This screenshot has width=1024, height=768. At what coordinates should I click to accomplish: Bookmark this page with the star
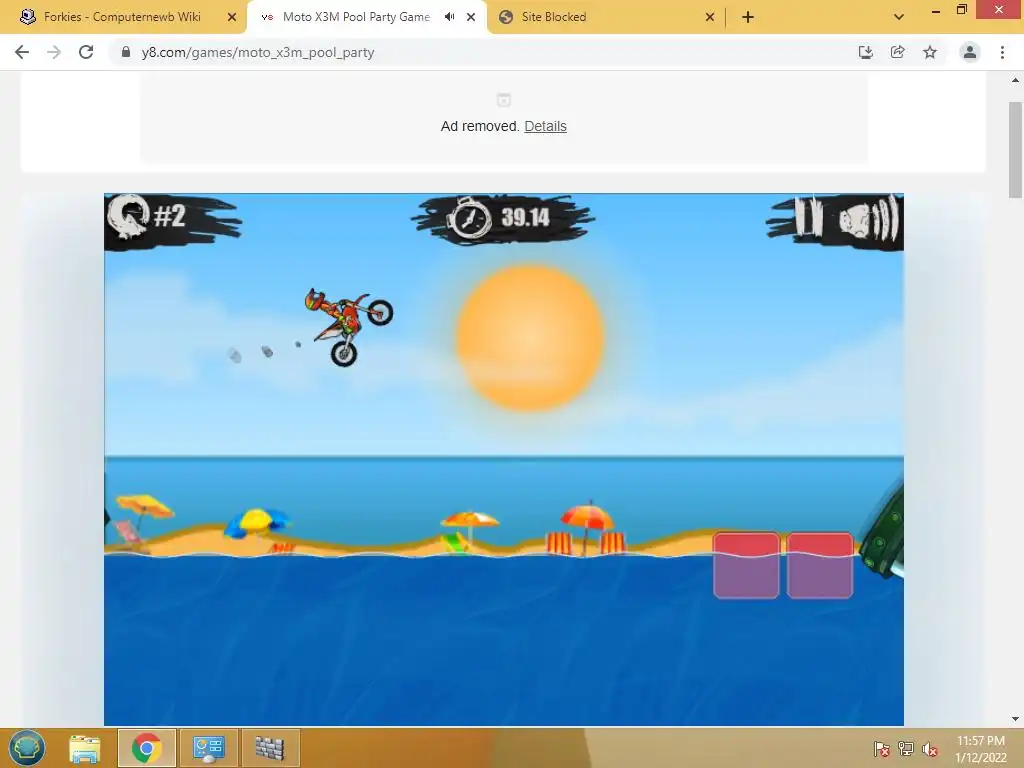pyautogui.click(x=930, y=52)
